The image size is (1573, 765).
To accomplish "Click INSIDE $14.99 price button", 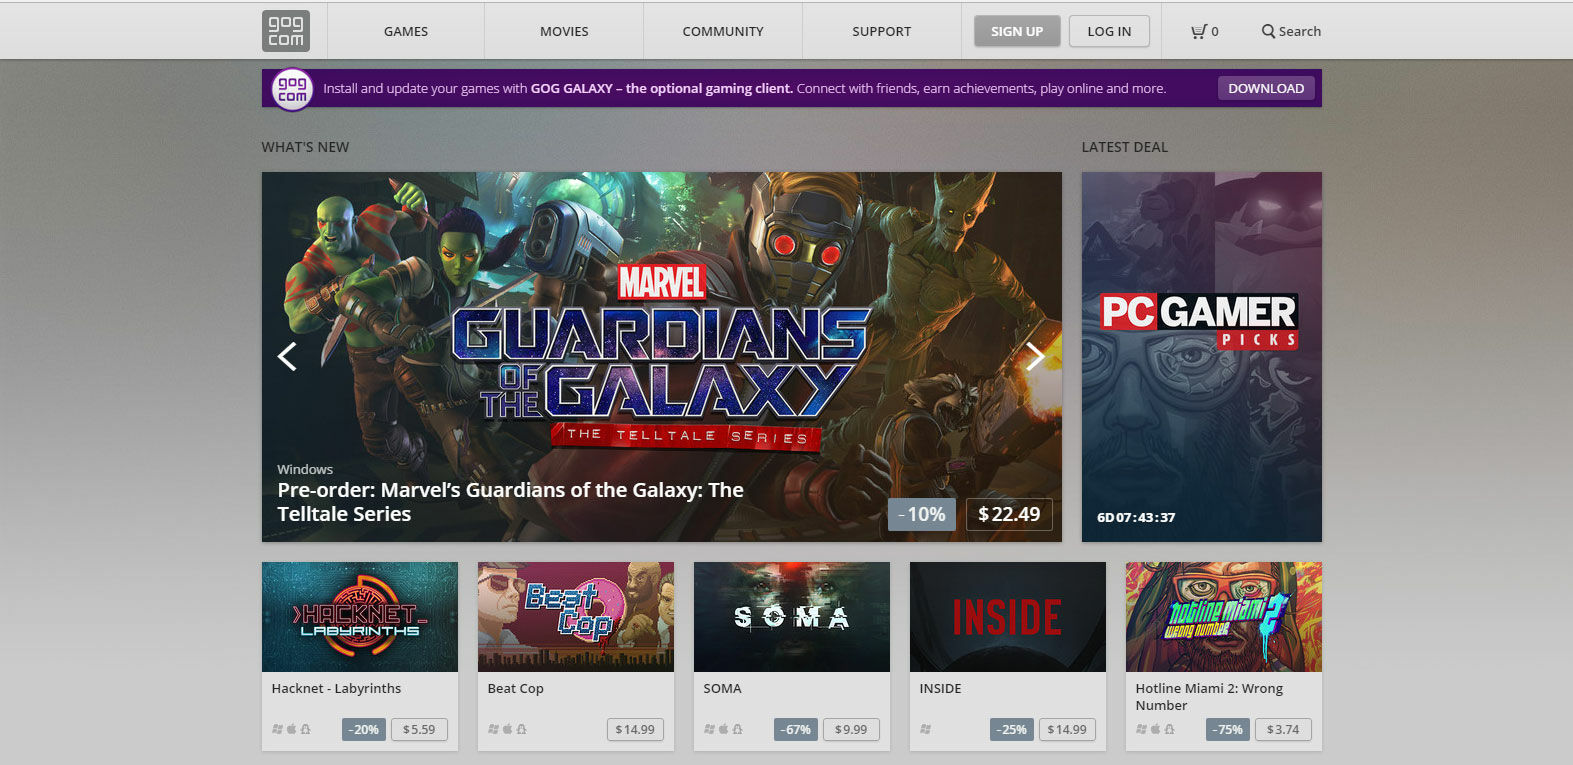I will [1067, 729].
